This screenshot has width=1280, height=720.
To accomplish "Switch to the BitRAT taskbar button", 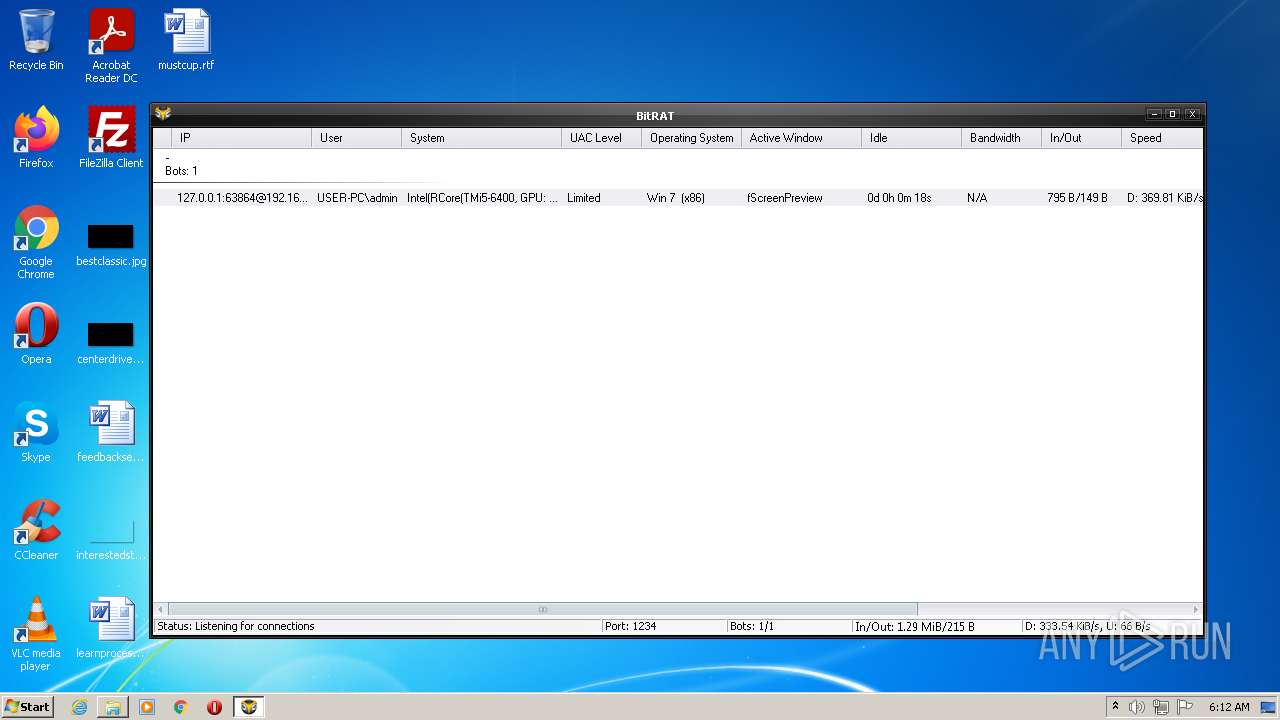I will (x=248, y=707).
